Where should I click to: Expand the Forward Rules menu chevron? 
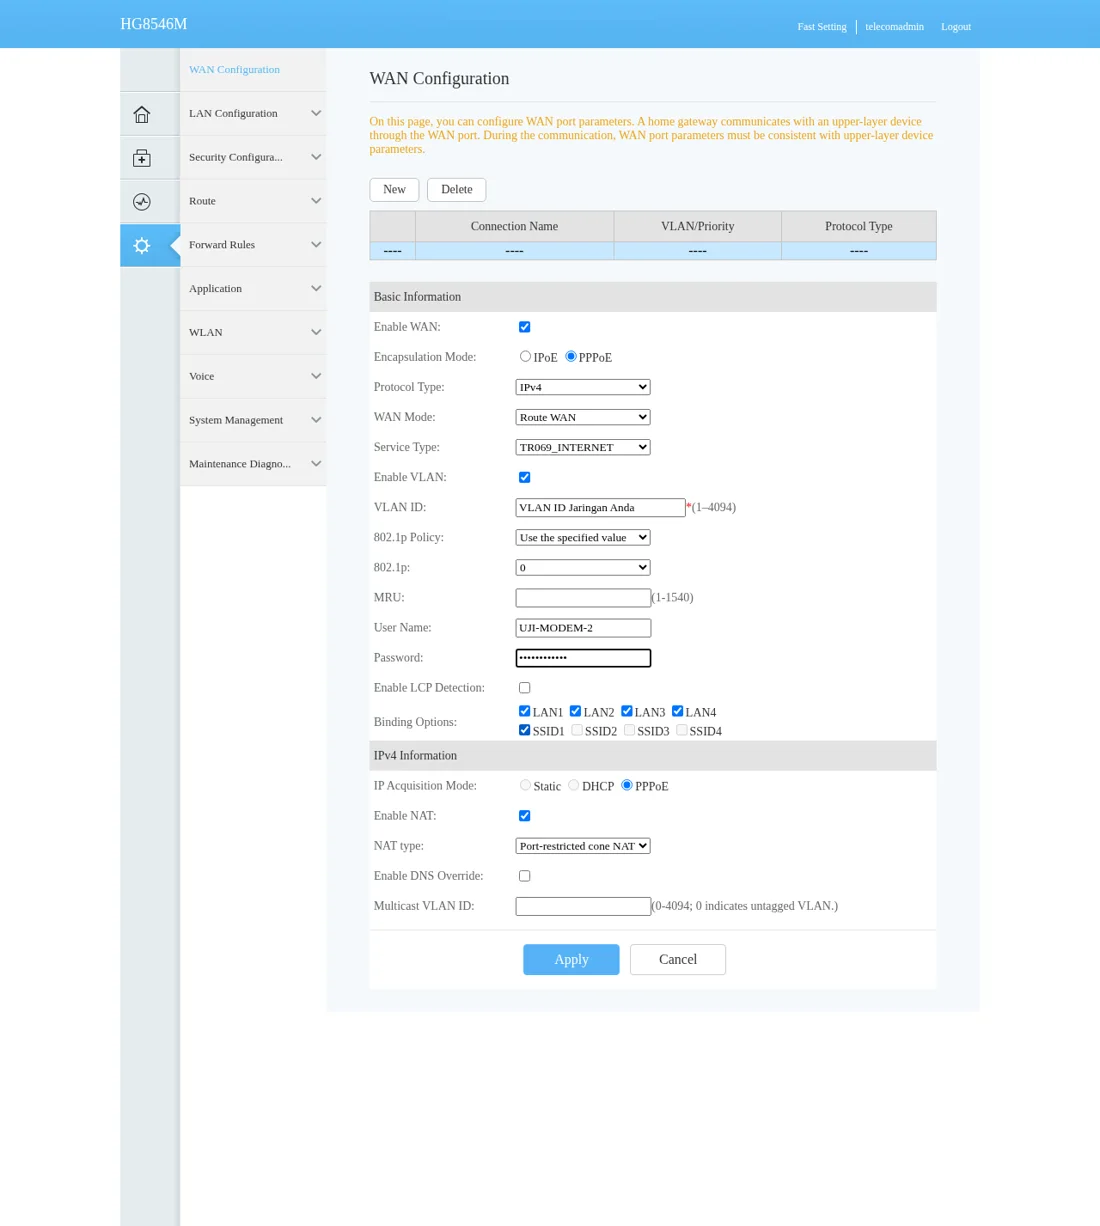(x=316, y=245)
